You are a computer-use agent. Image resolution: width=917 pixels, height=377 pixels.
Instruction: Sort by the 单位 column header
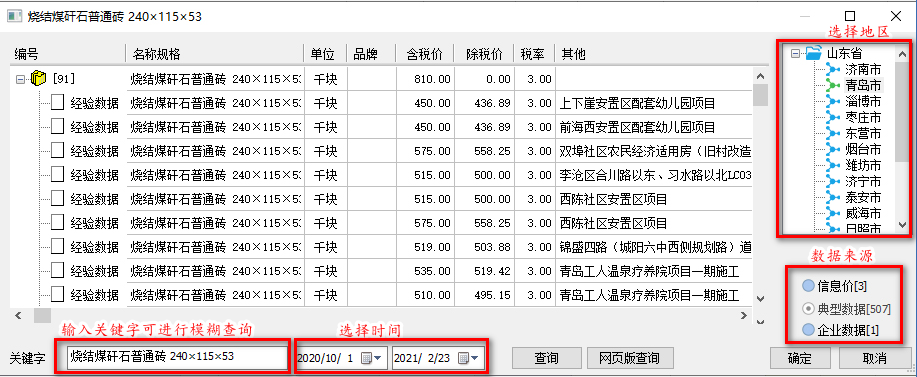click(325, 54)
